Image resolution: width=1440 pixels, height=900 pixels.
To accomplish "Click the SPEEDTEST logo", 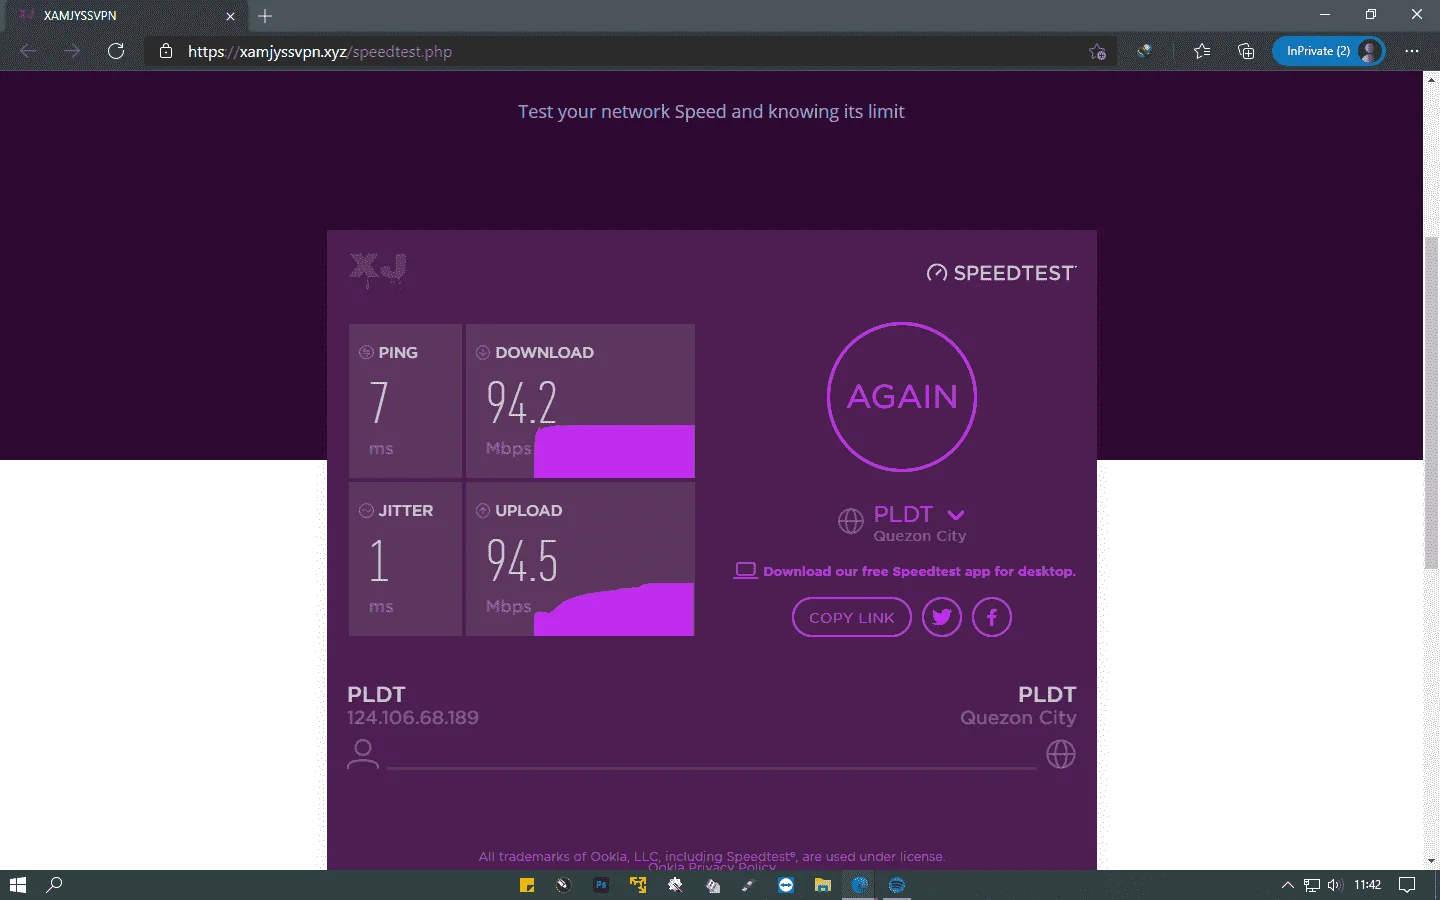I will [1001, 273].
